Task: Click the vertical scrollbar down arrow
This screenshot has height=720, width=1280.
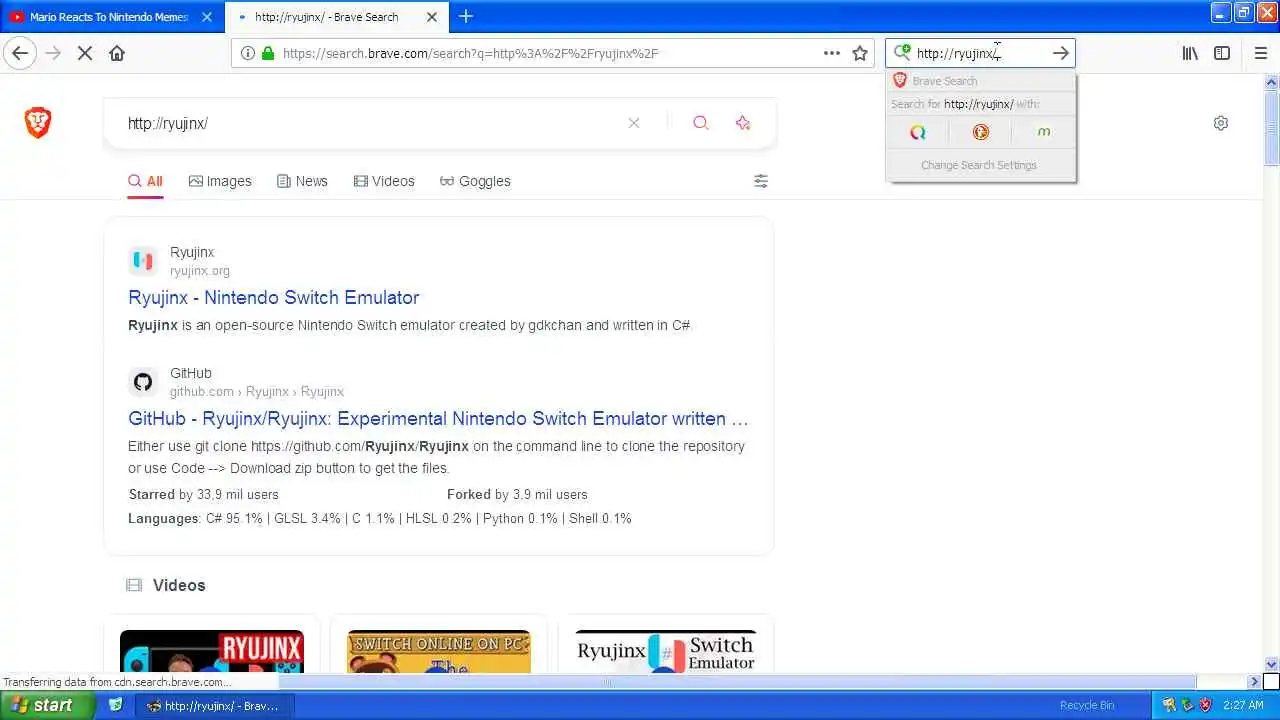Action: click(1272, 664)
